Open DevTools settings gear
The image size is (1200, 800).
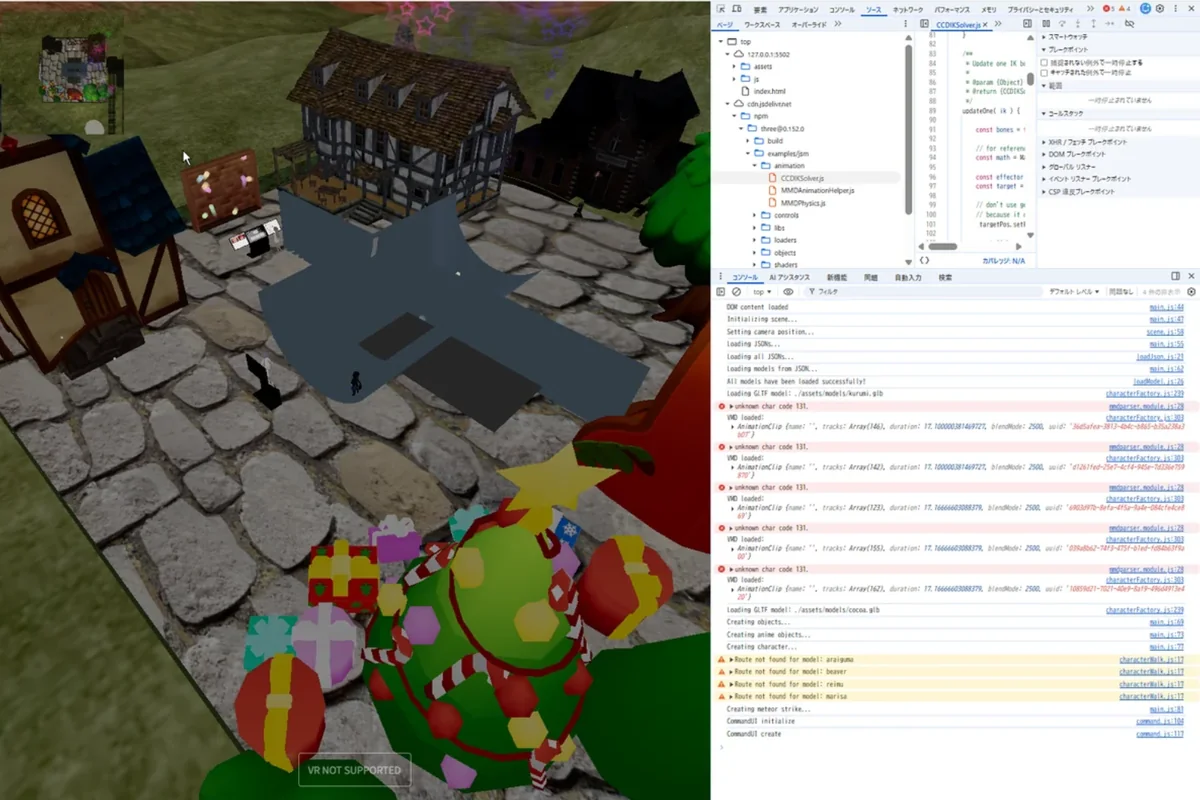(1160, 9)
